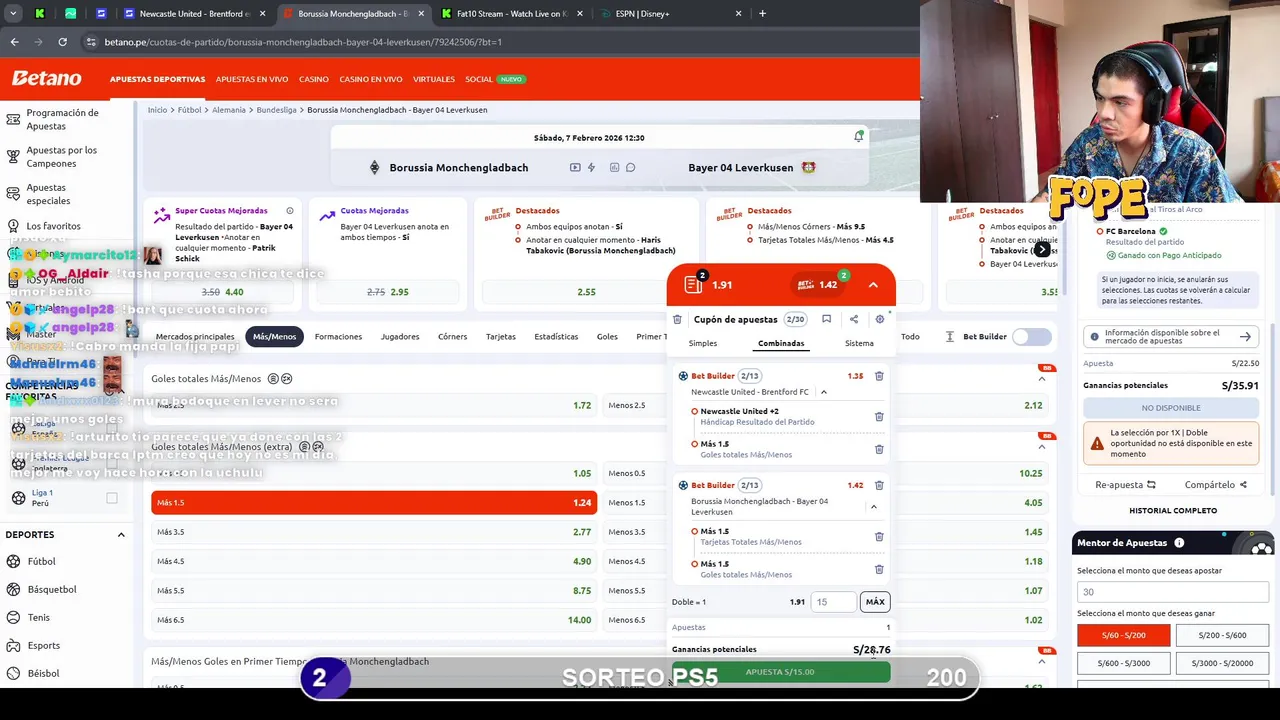This screenshot has height=720, width=1280.
Task: Open the Chrome tab search dropdown
Action: [x=13, y=14]
